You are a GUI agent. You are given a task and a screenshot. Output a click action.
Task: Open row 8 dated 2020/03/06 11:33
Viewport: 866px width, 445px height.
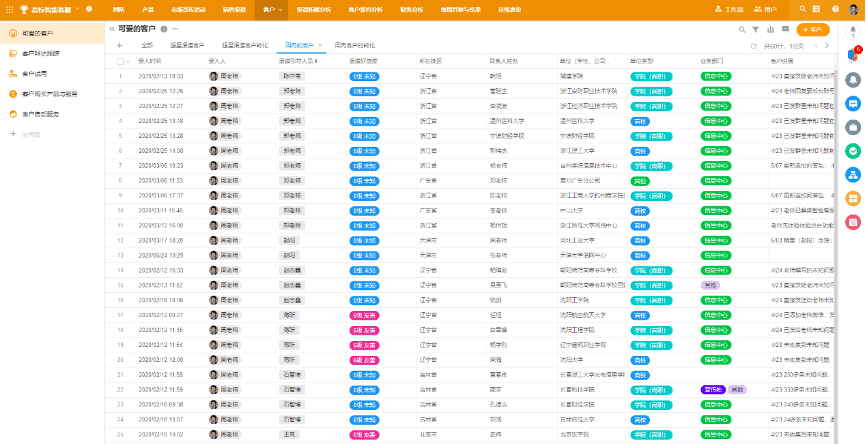click(471, 181)
